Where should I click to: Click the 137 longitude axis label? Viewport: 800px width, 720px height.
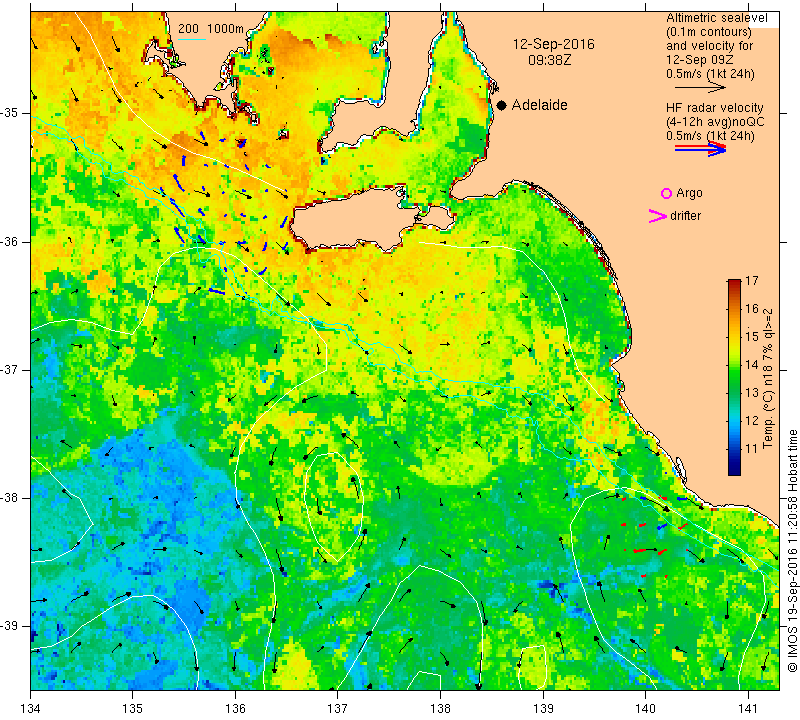click(337, 709)
